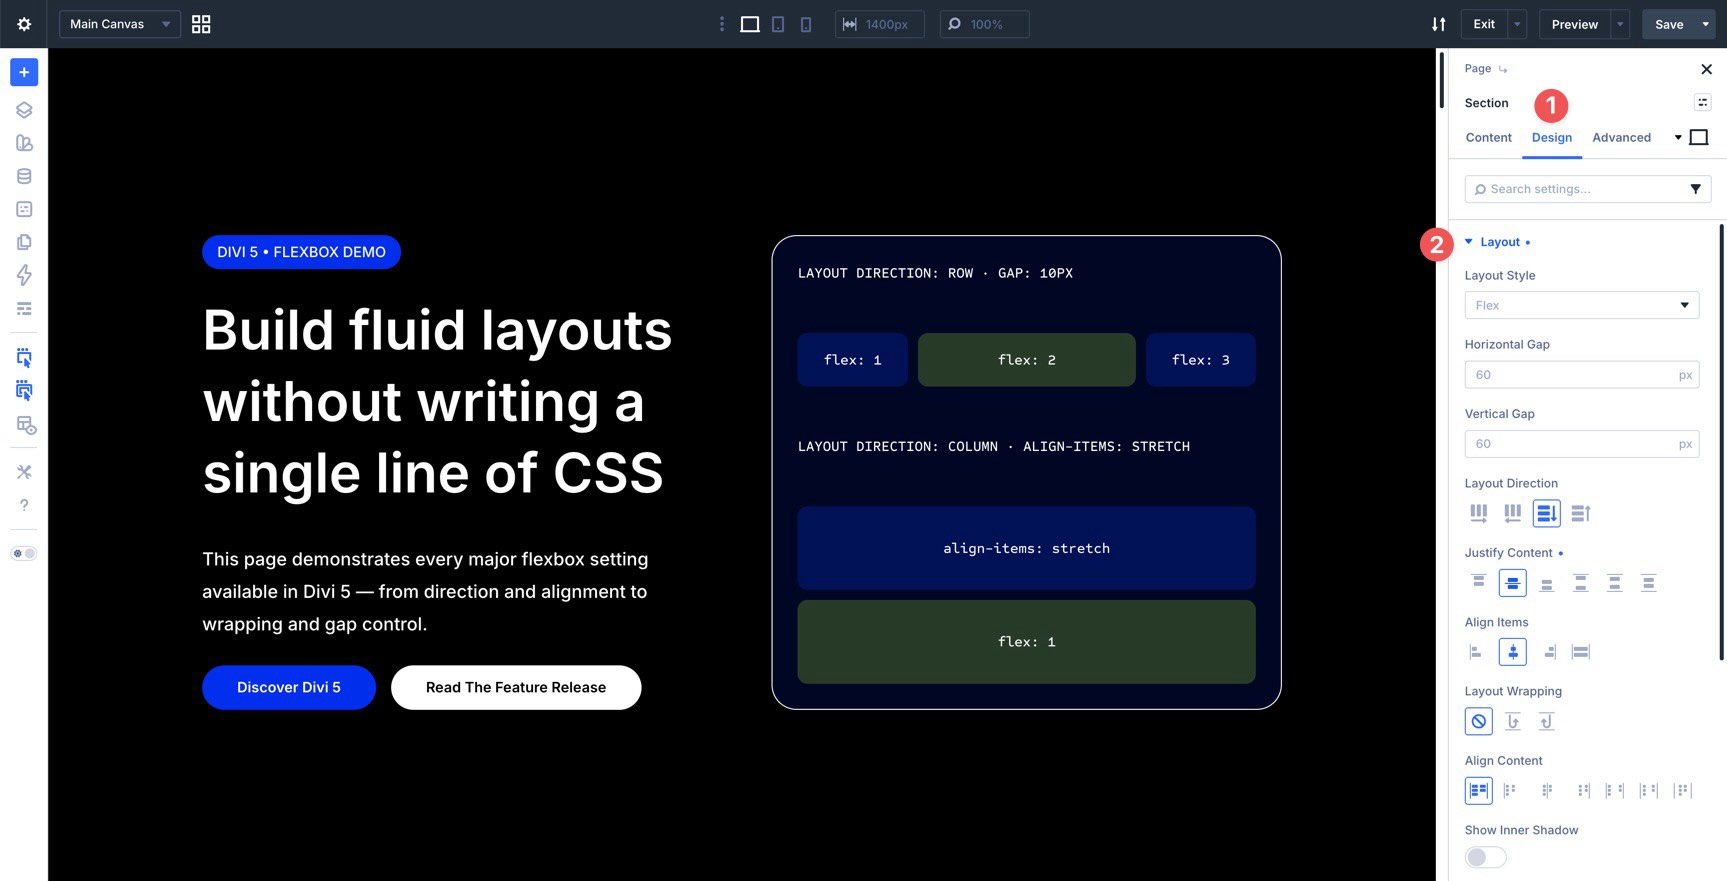The image size is (1727, 881).
Task: Switch to phone view icon
Action: [x=806, y=24]
